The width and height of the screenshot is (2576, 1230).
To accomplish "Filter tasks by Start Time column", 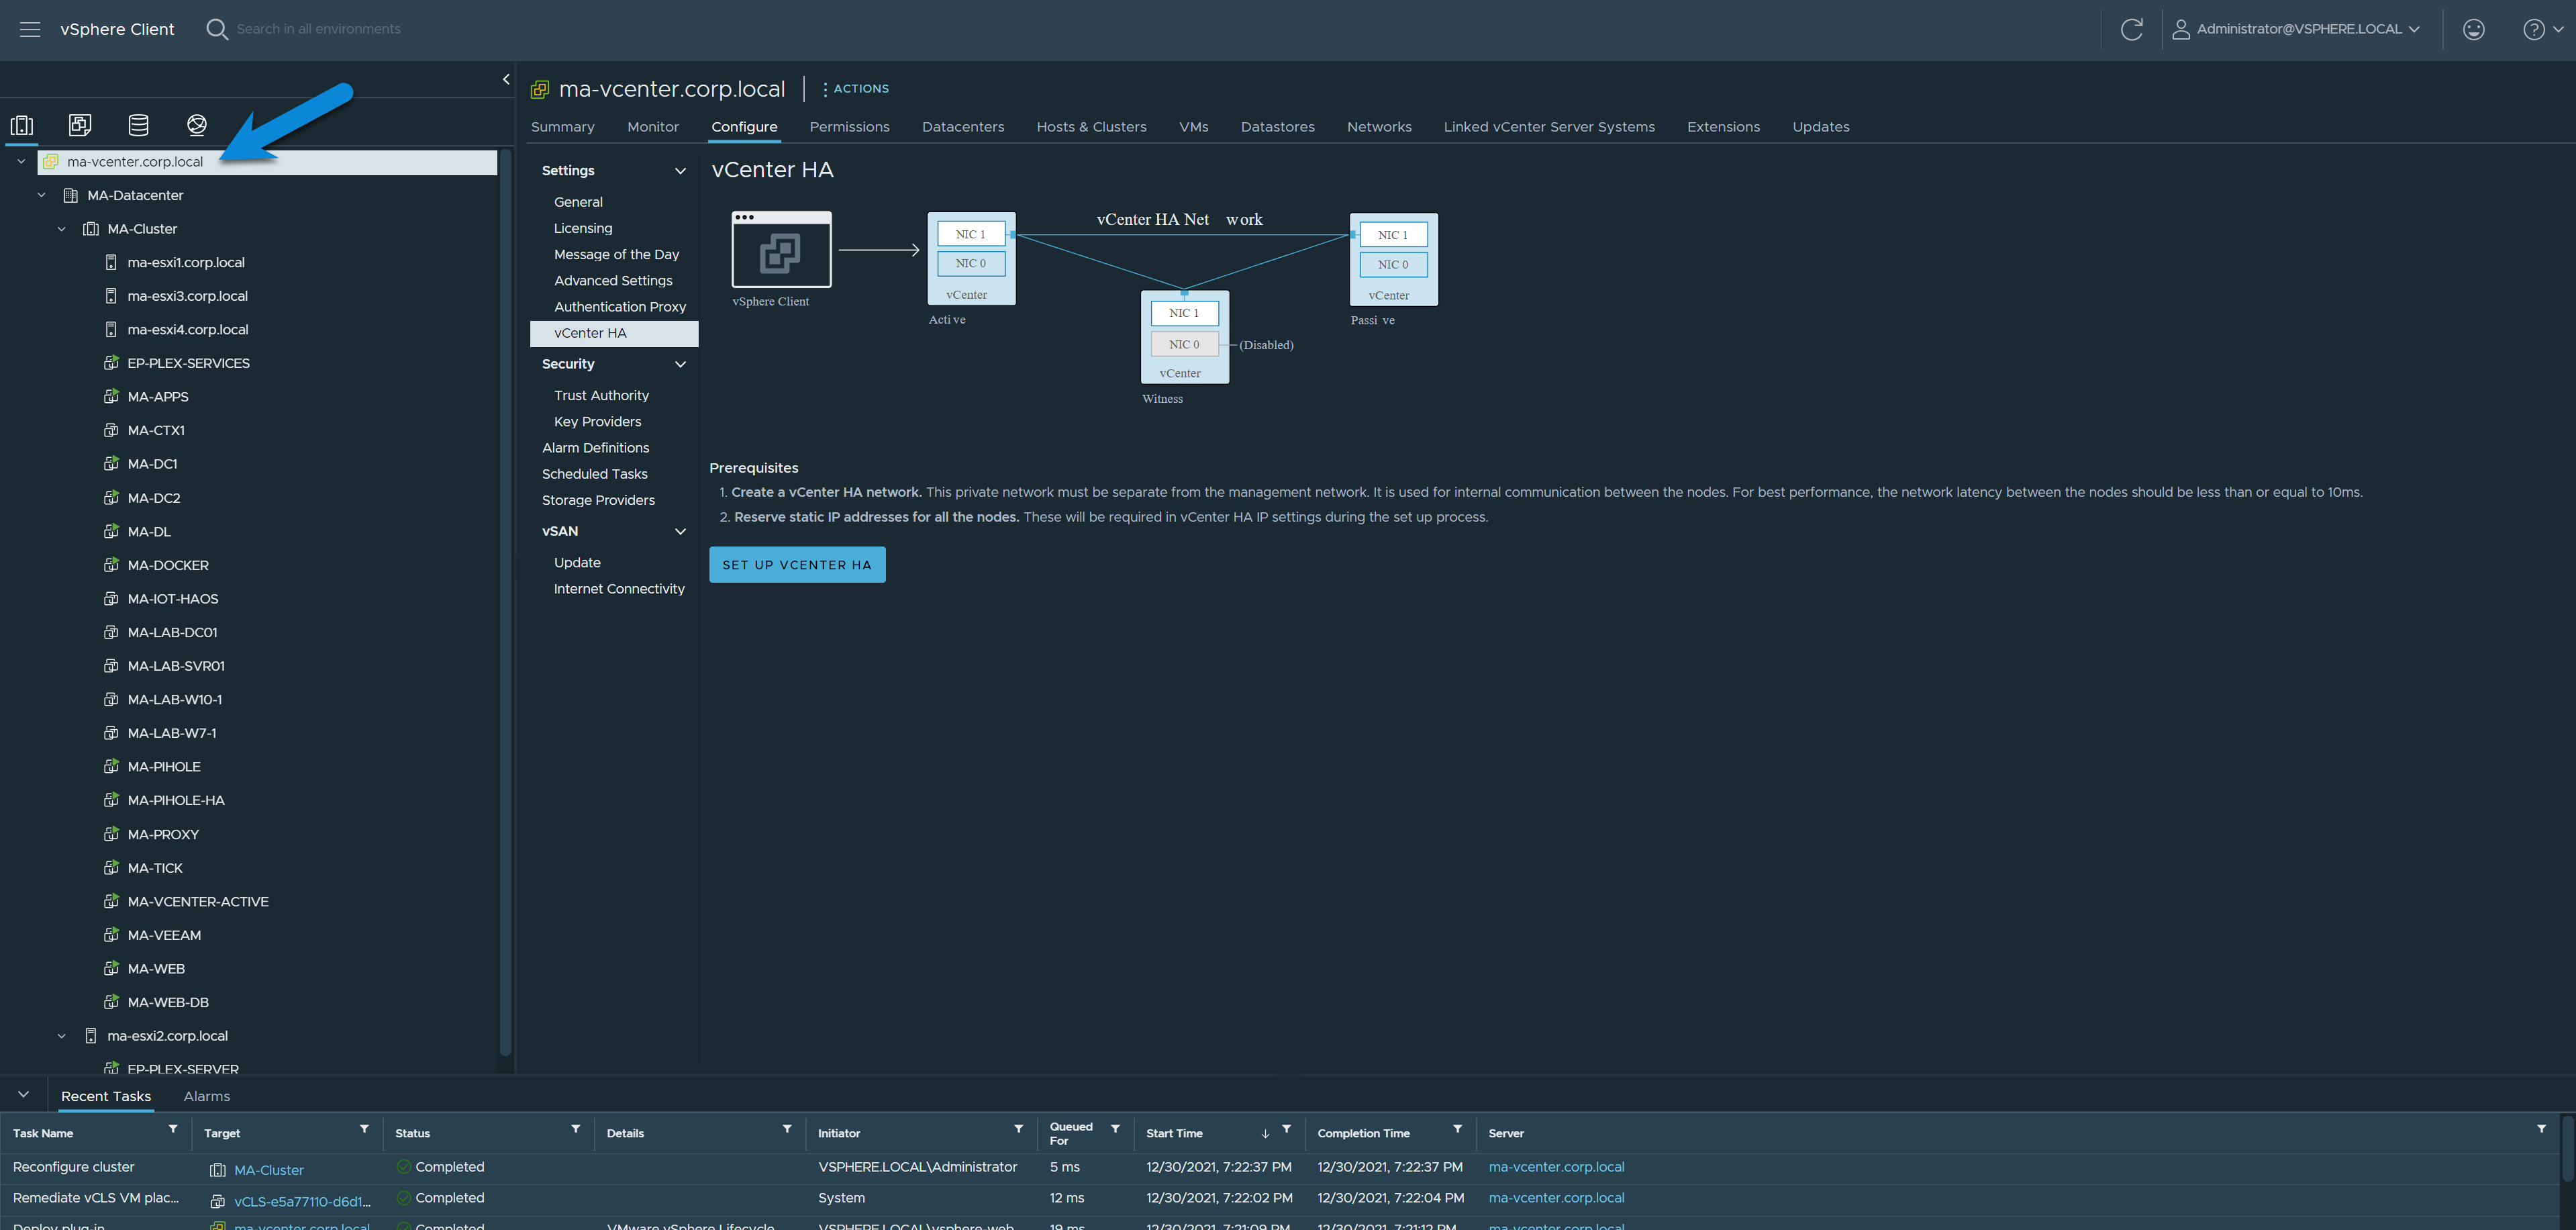I will point(1287,1129).
